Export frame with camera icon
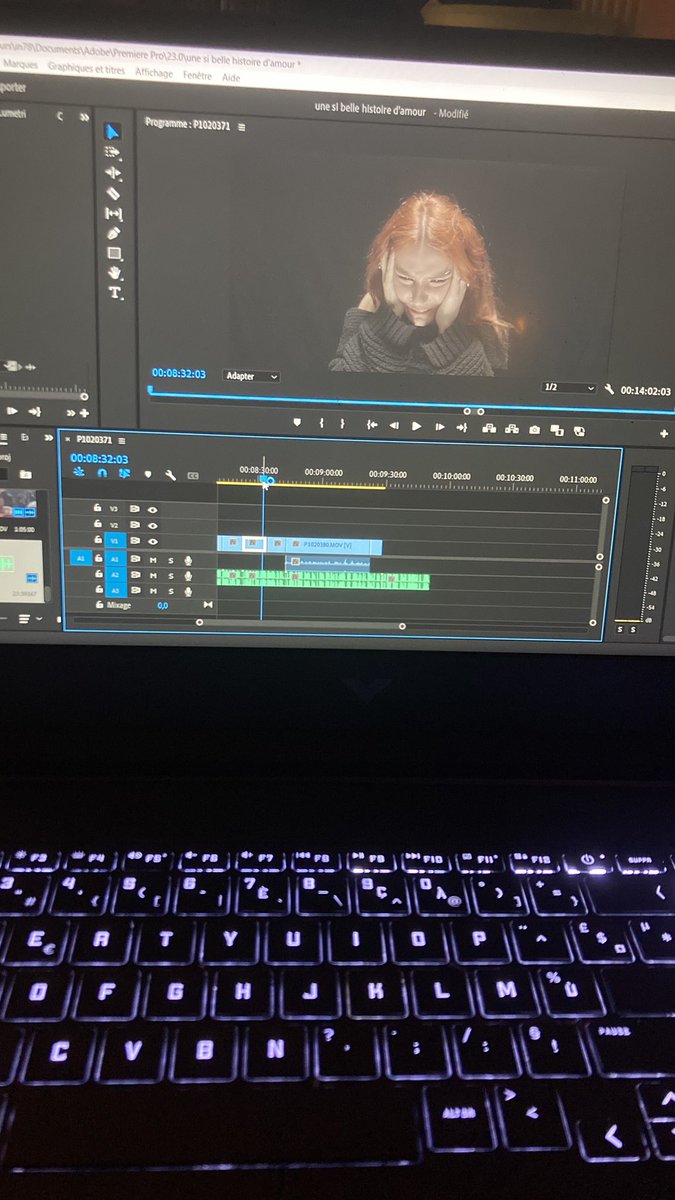675x1200 pixels. (x=534, y=430)
